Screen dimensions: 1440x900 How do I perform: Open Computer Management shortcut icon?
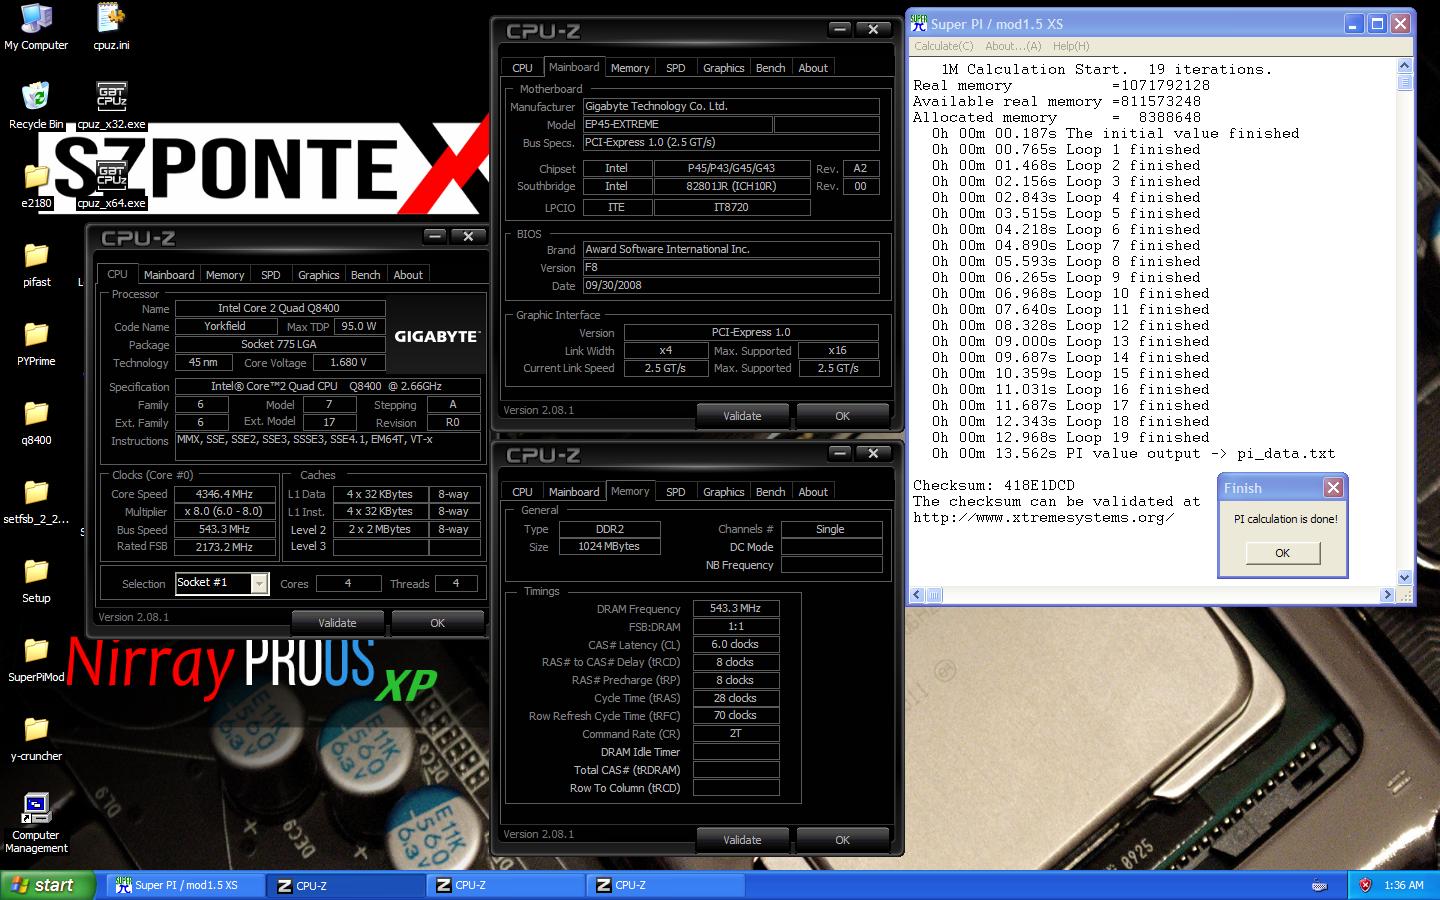(36, 823)
